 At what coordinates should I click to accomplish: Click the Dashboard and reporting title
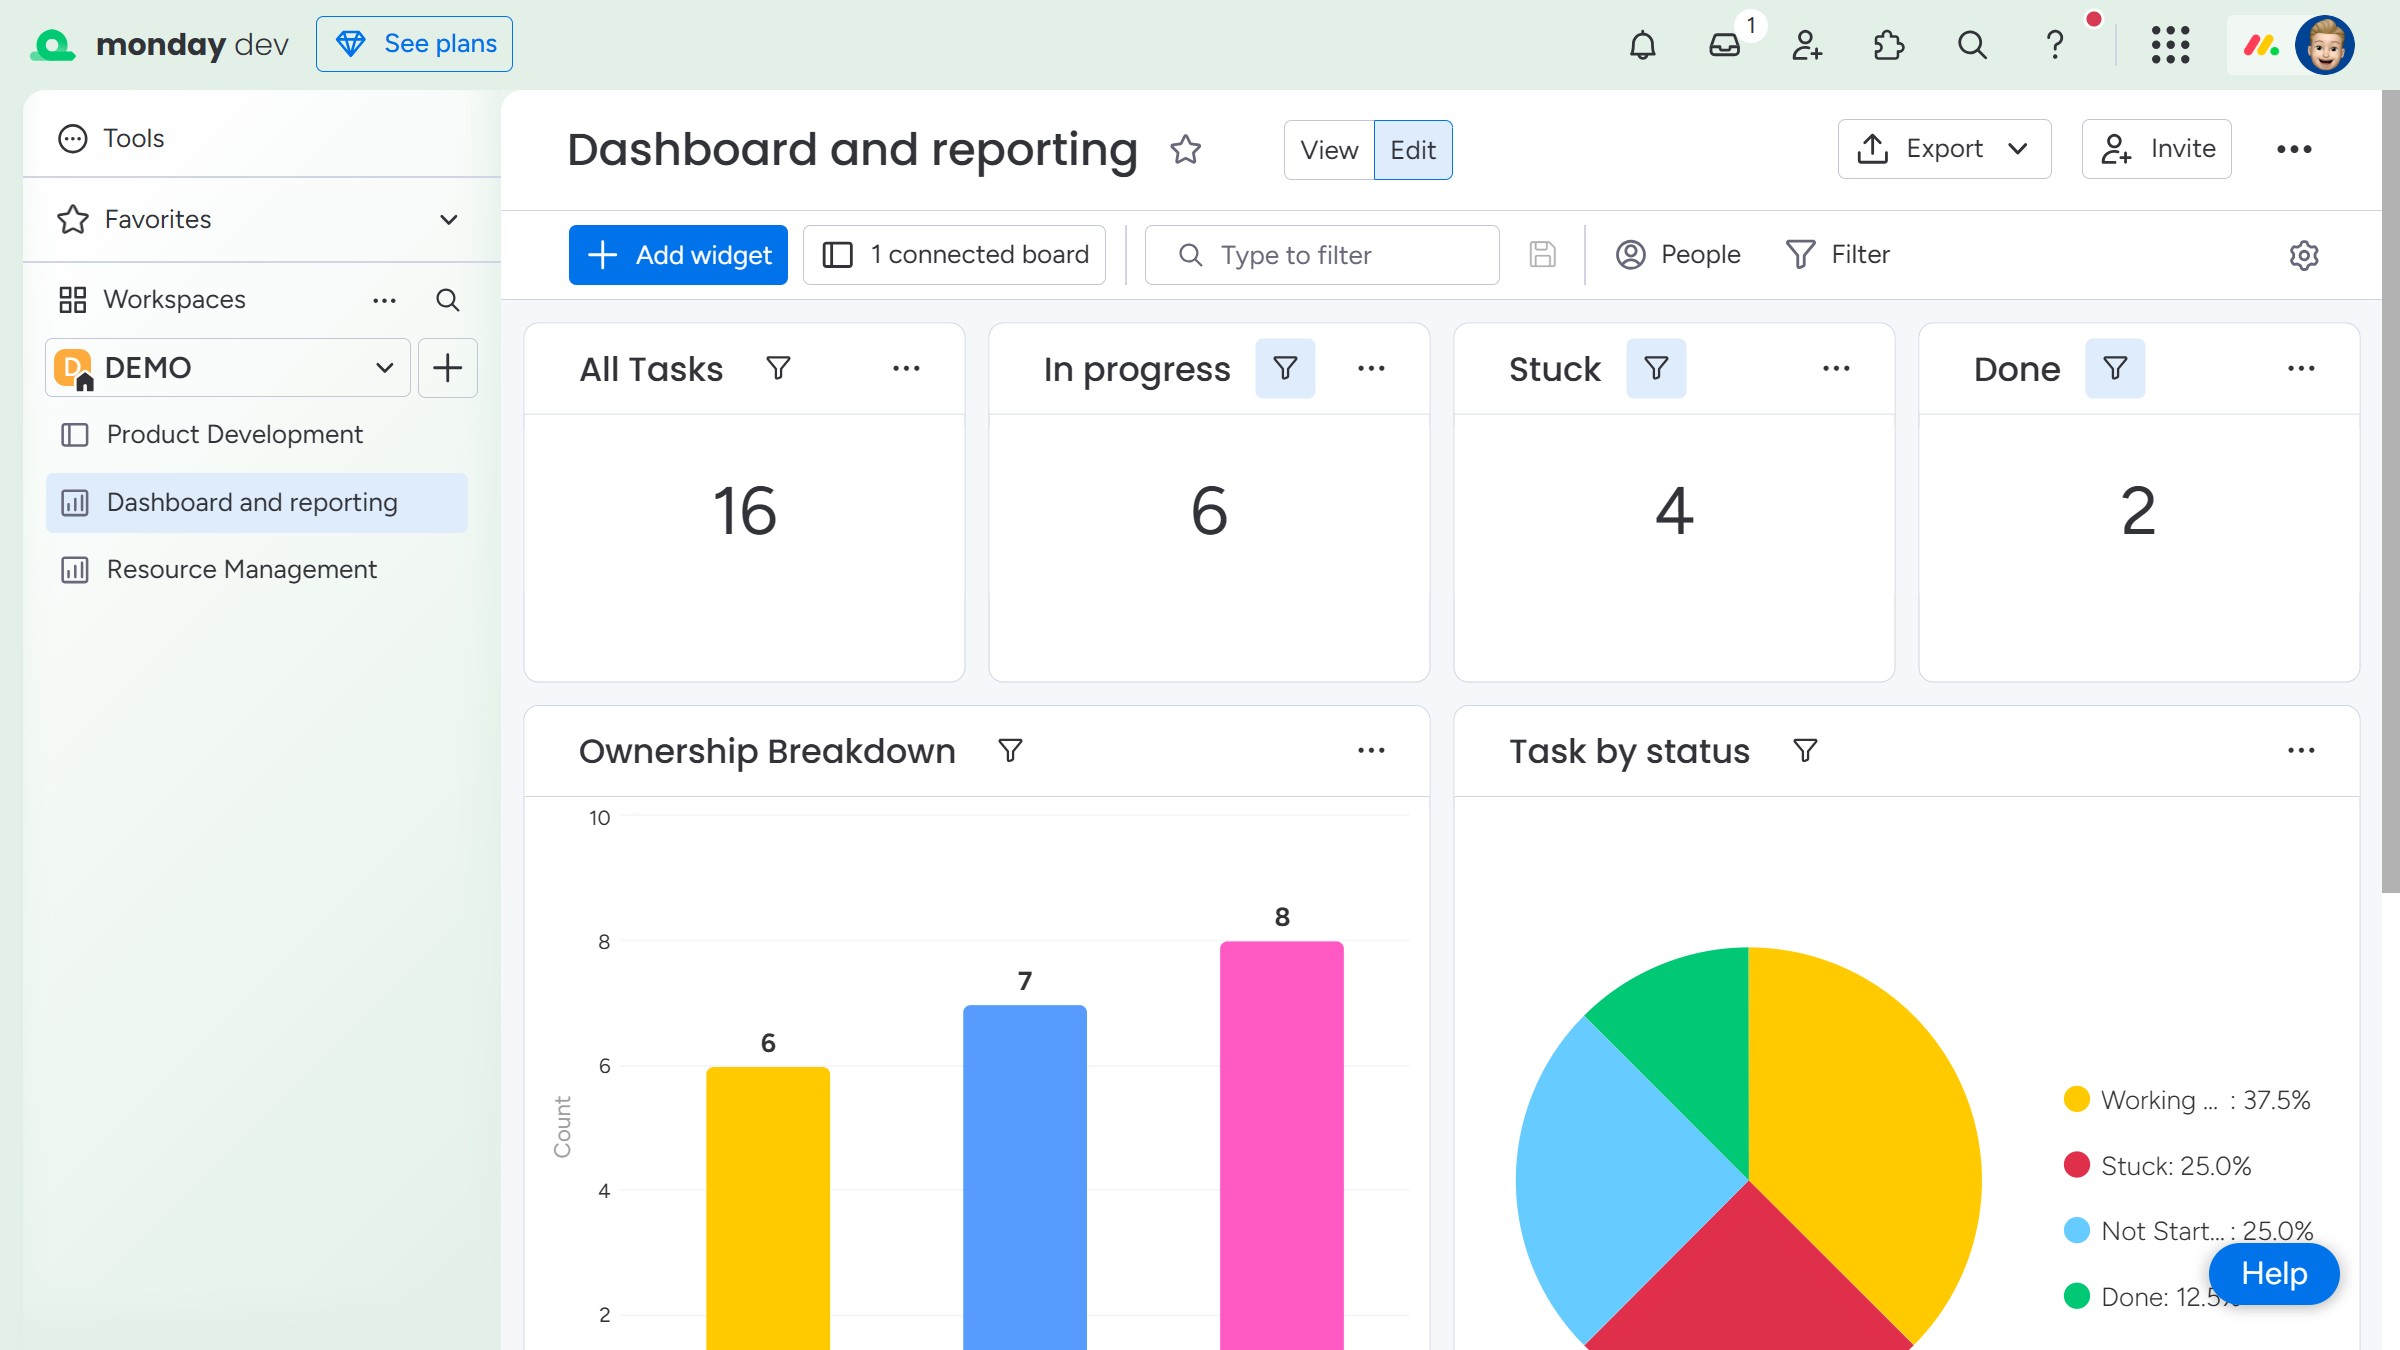click(852, 149)
